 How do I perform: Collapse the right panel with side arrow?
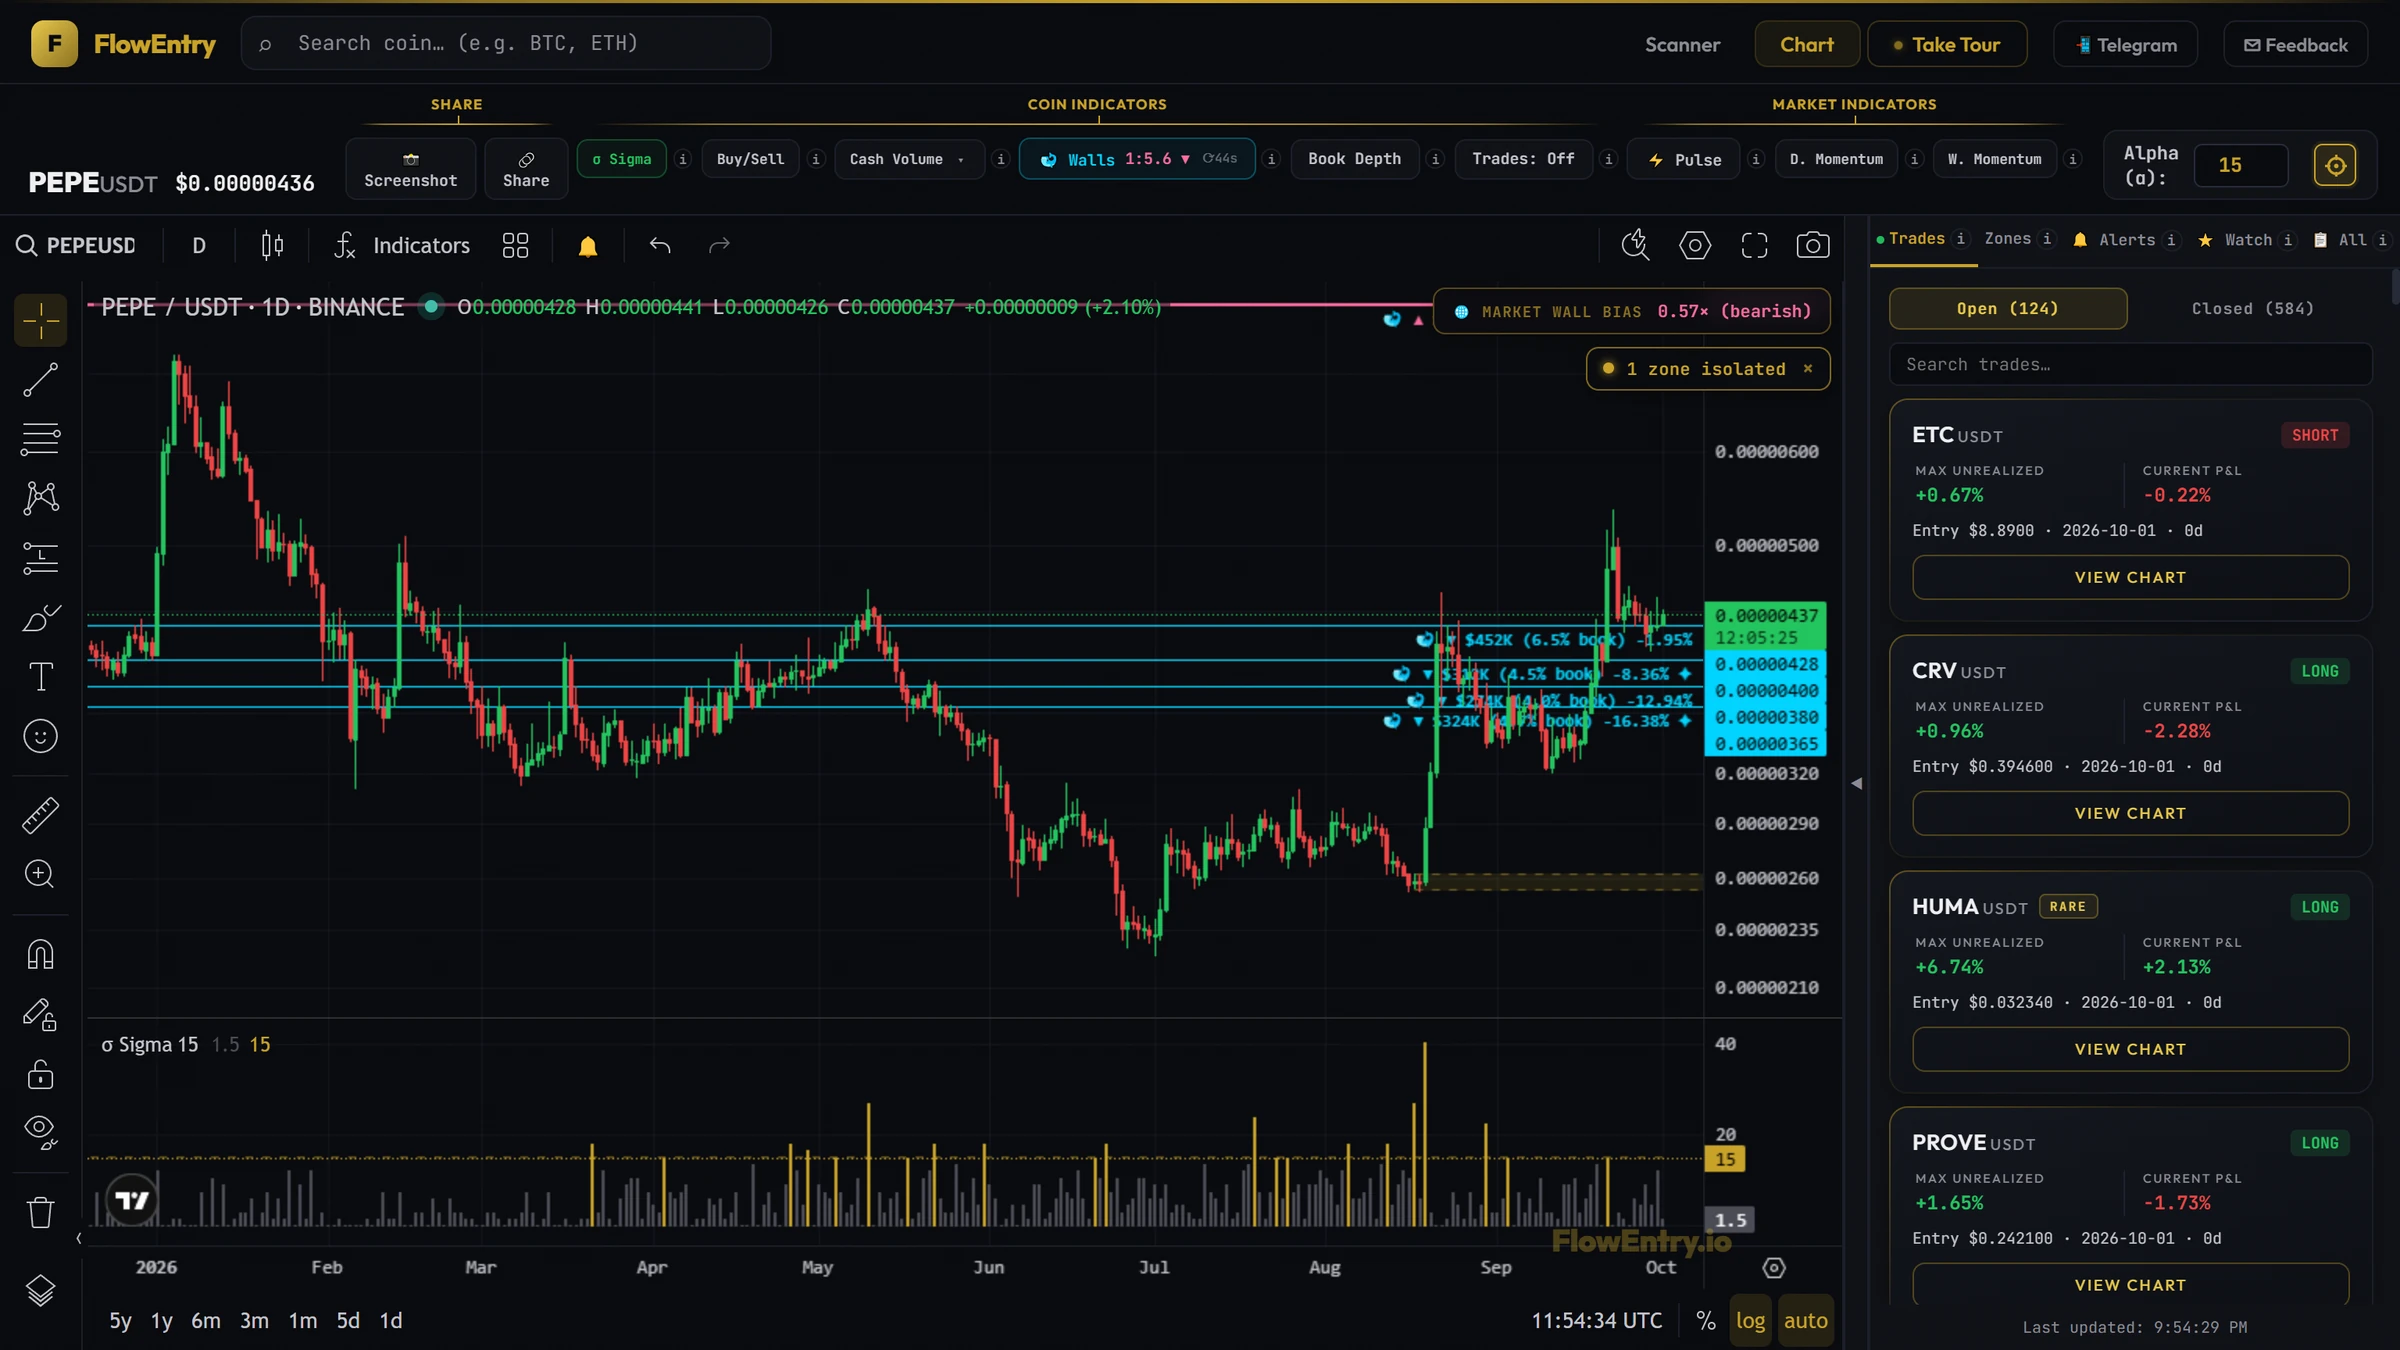tap(1856, 784)
